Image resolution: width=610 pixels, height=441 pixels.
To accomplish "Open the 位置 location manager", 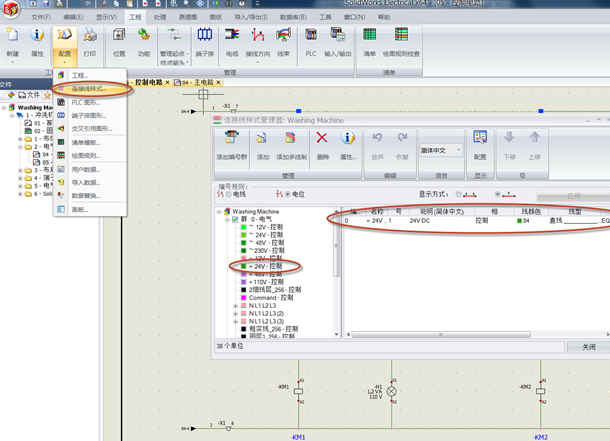I will click(119, 35).
